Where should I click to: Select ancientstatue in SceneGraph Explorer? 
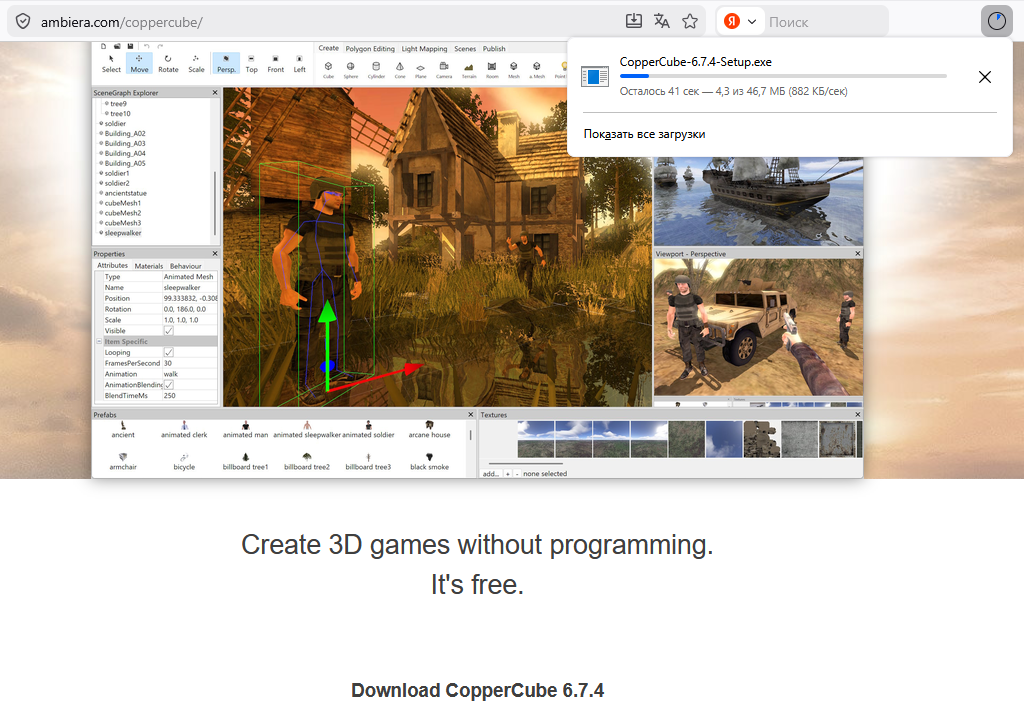[125, 193]
